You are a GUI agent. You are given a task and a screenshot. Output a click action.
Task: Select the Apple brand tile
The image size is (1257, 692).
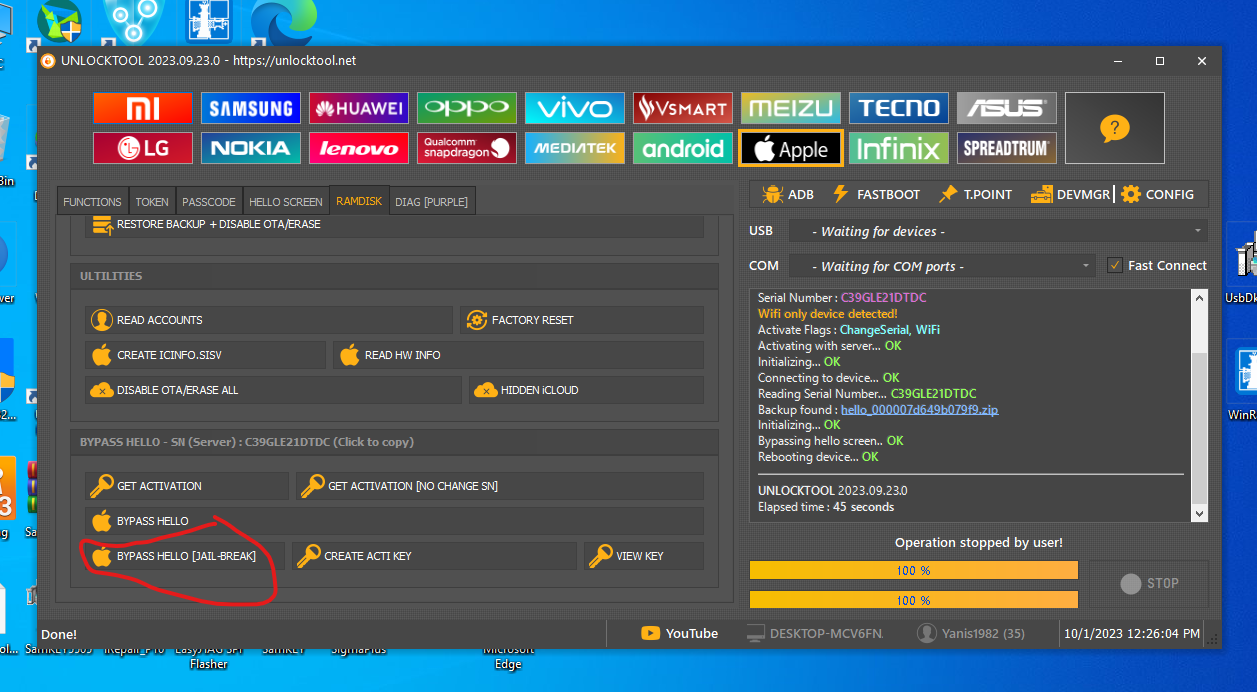(x=791, y=149)
